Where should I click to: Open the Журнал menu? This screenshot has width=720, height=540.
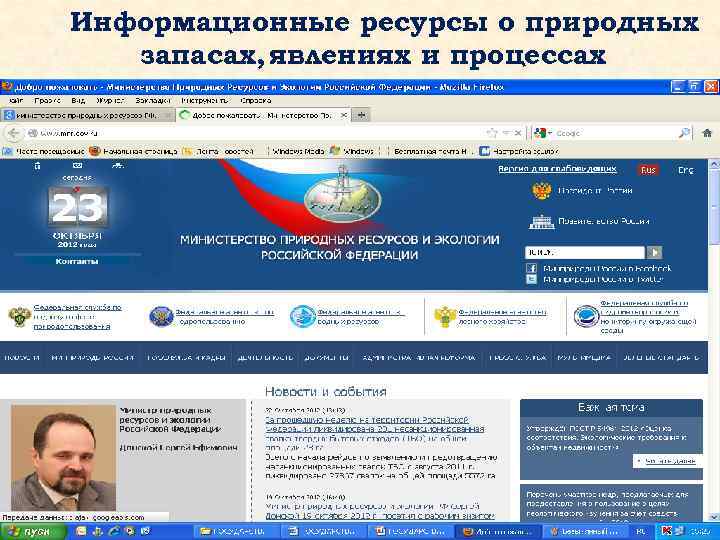tap(110, 101)
